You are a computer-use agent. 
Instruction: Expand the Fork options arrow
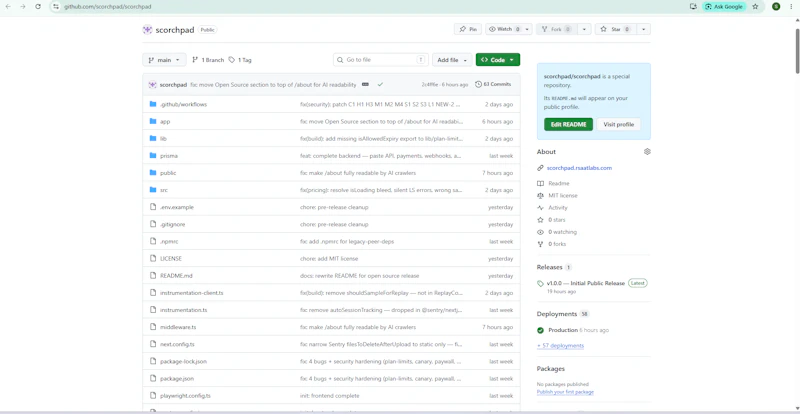pyautogui.click(x=584, y=29)
